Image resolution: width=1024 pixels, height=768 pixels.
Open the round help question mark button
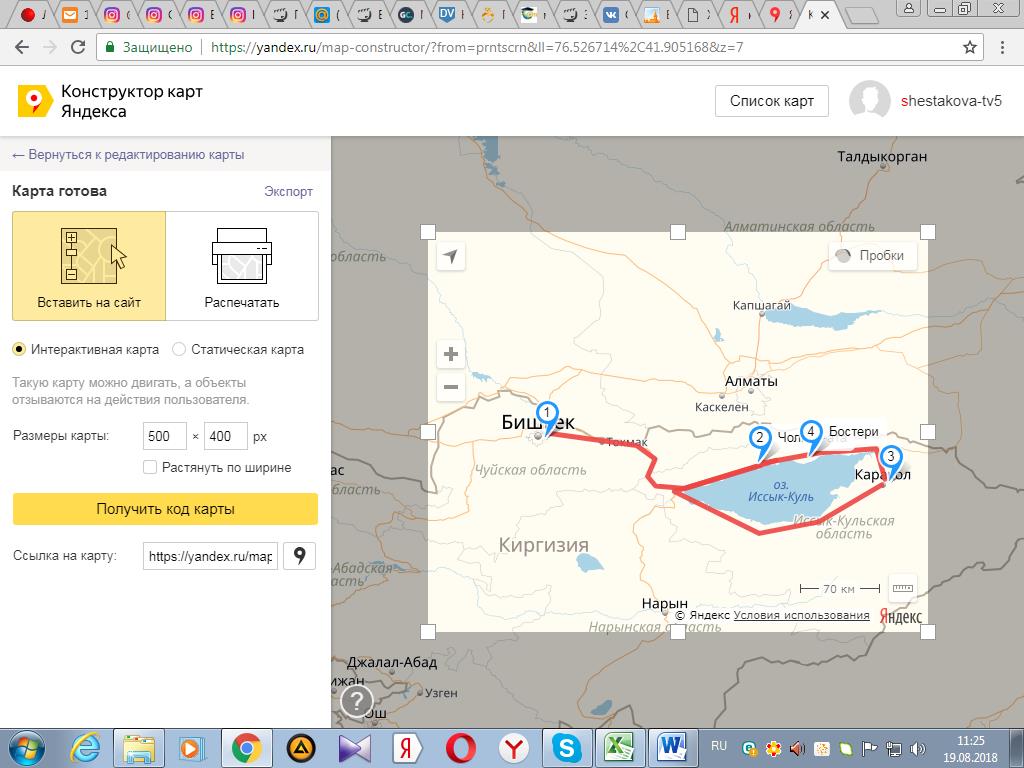pos(357,701)
